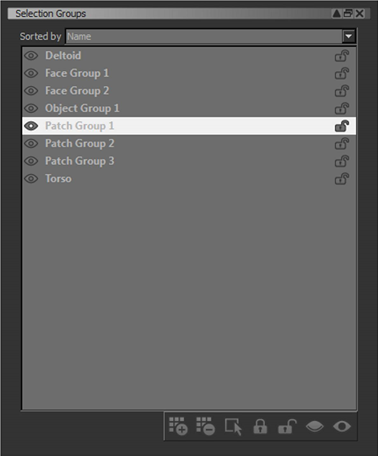378x456 pixels.
Task: Click the add selection group icon
Action: tap(178, 426)
